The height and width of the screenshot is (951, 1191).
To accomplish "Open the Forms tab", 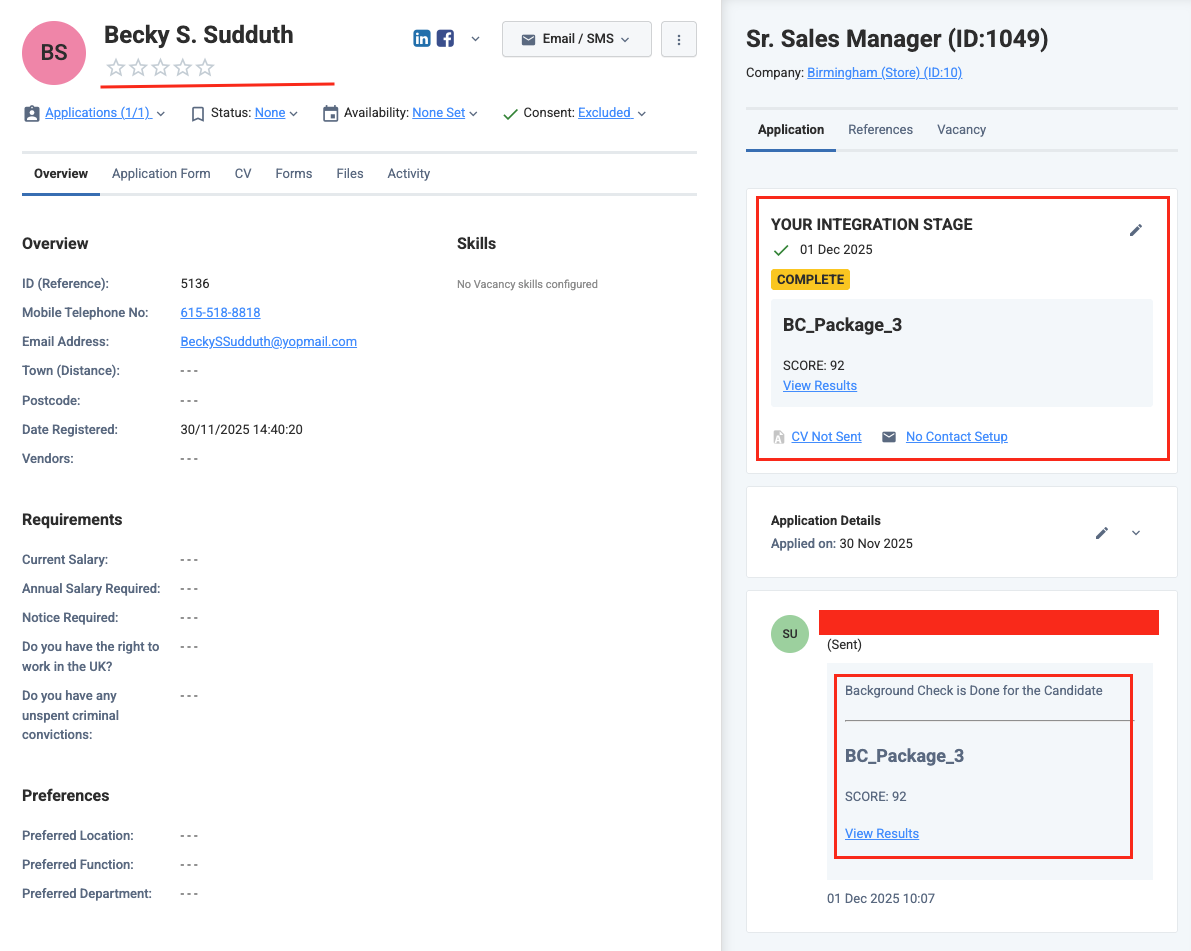I will click(294, 174).
